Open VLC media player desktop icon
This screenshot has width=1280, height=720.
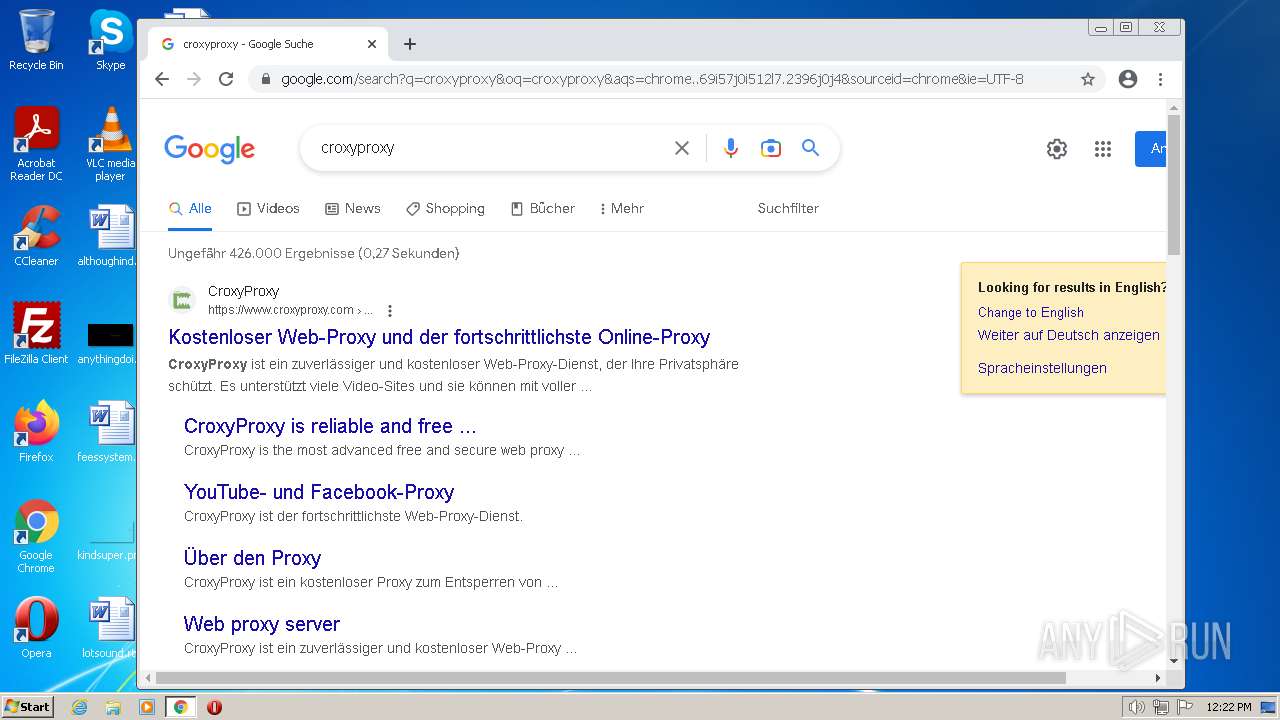point(110,144)
